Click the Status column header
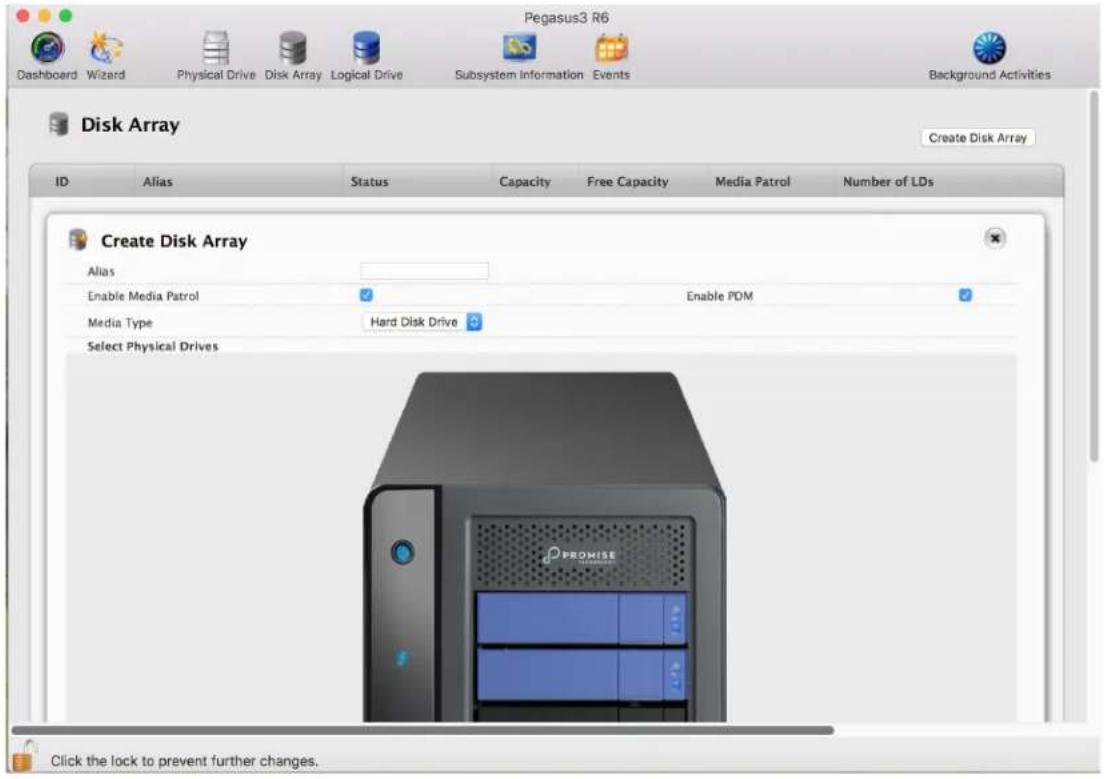Viewport: 1104px width, 779px height. [369, 182]
